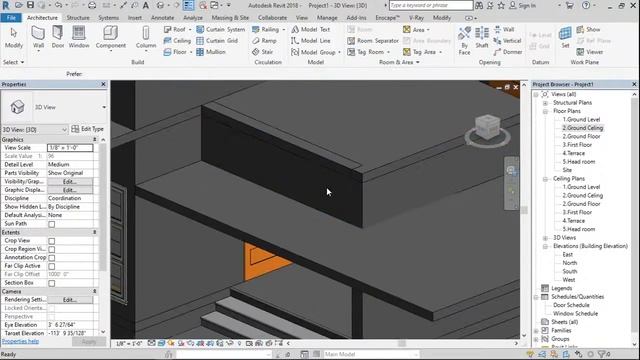Click the Tag Room tool
The width and height of the screenshot is (640, 360).
(x=368, y=52)
